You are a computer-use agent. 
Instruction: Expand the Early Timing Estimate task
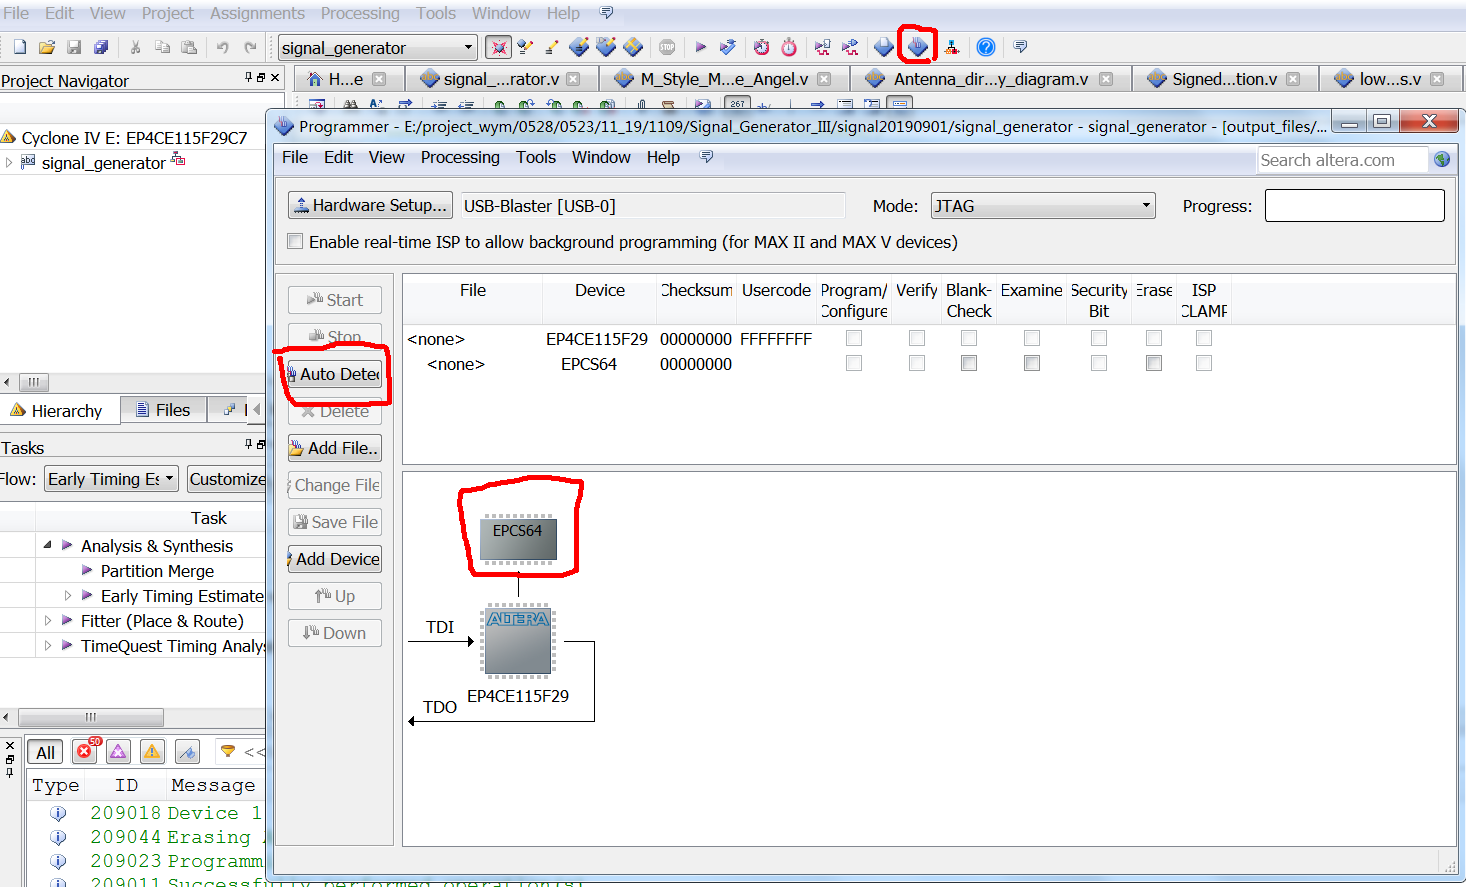[x=68, y=595]
